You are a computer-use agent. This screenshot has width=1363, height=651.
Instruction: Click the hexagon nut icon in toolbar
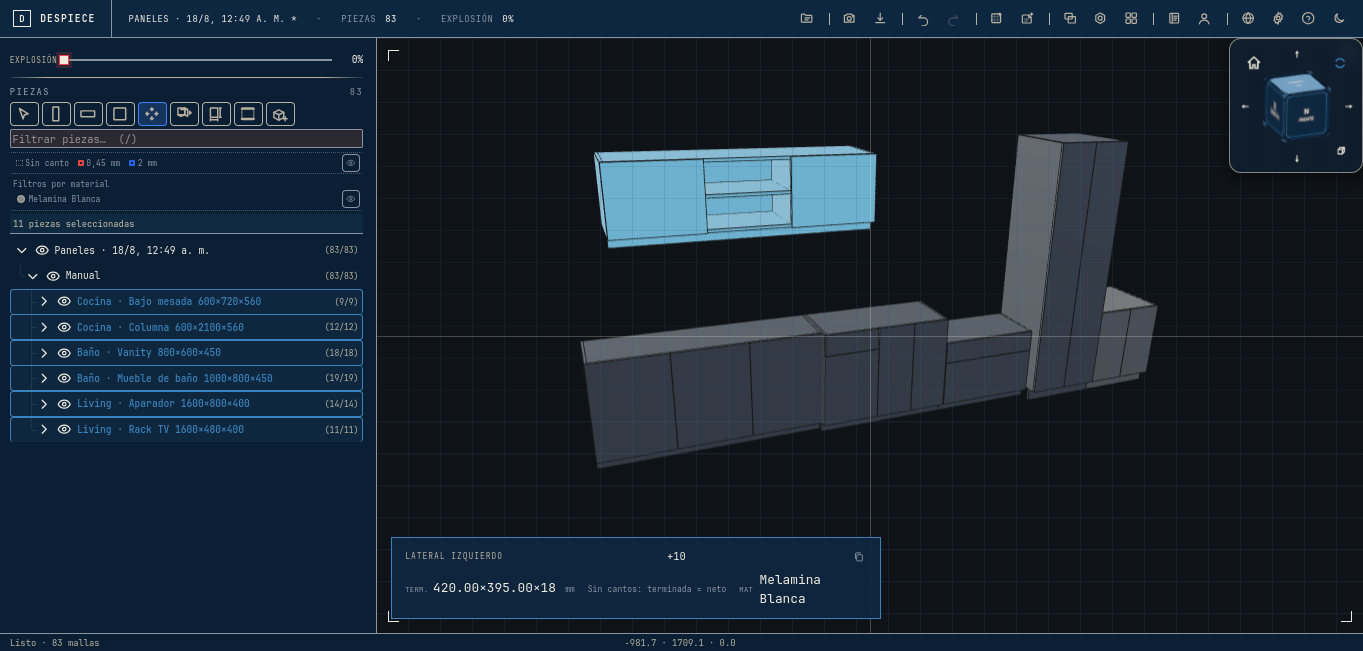click(x=1100, y=18)
